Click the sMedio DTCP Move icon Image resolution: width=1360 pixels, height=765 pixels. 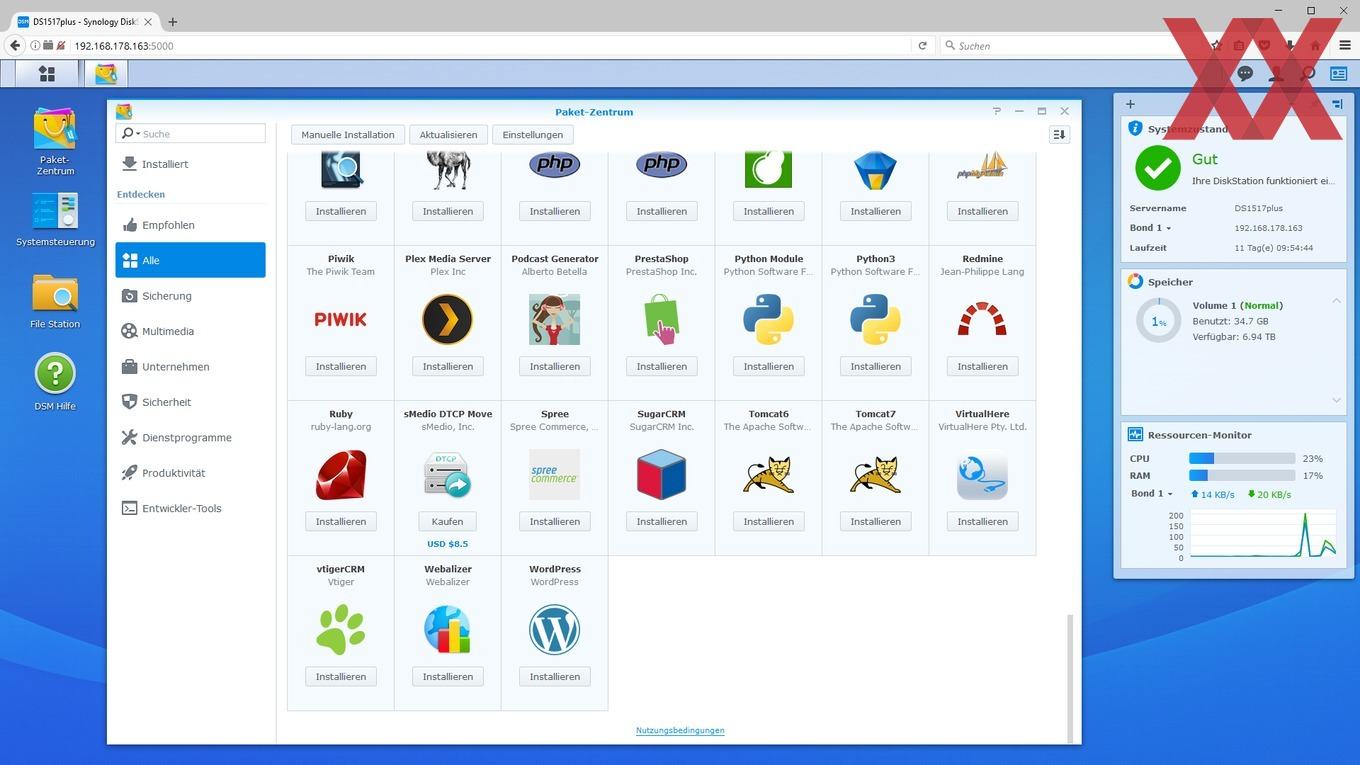[448, 474]
